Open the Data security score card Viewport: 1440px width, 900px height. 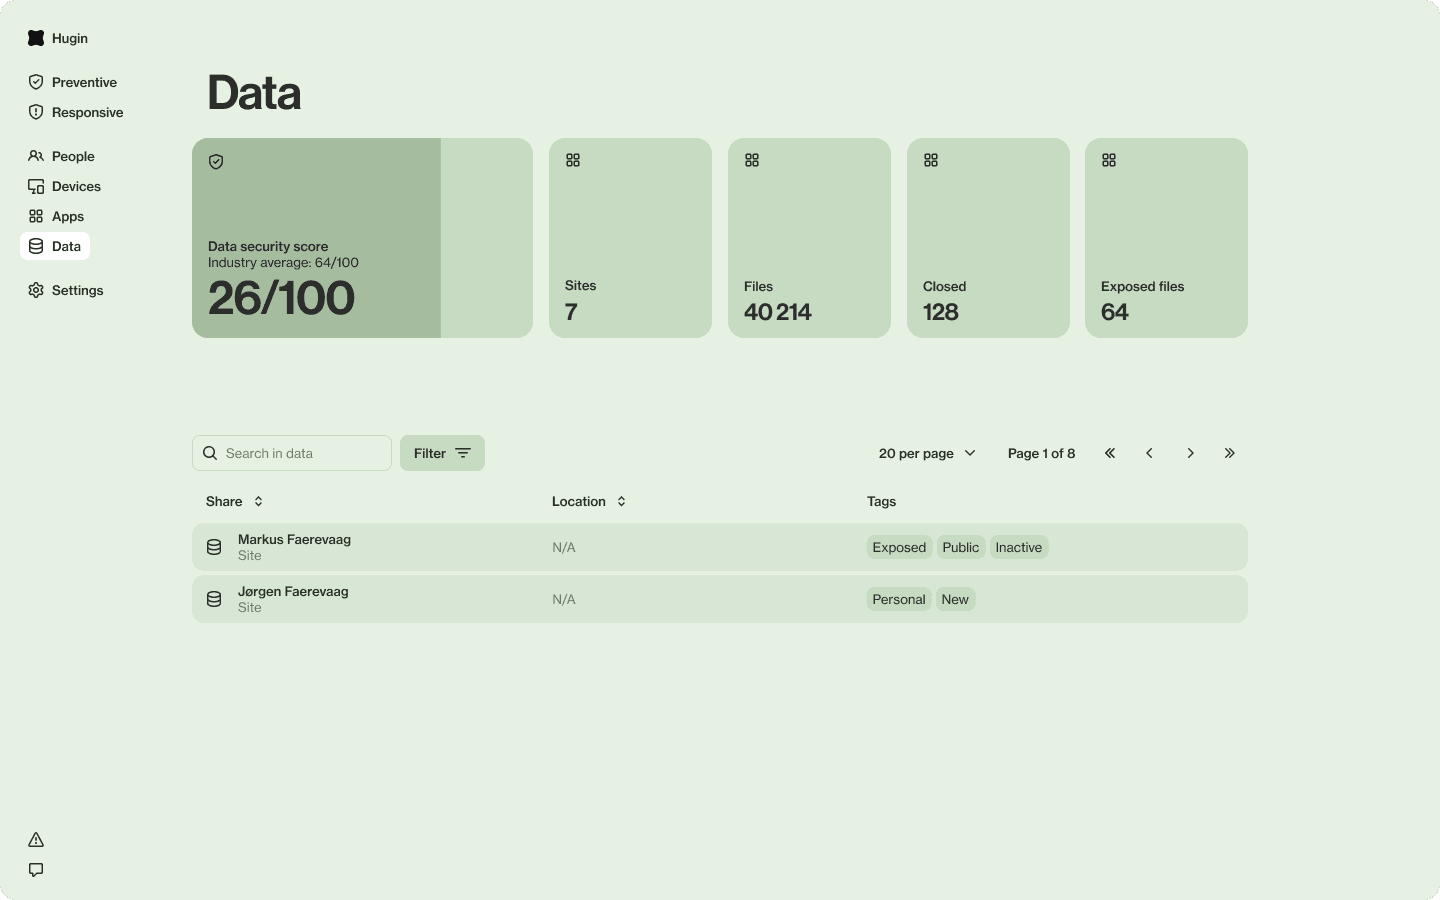click(x=362, y=238)
